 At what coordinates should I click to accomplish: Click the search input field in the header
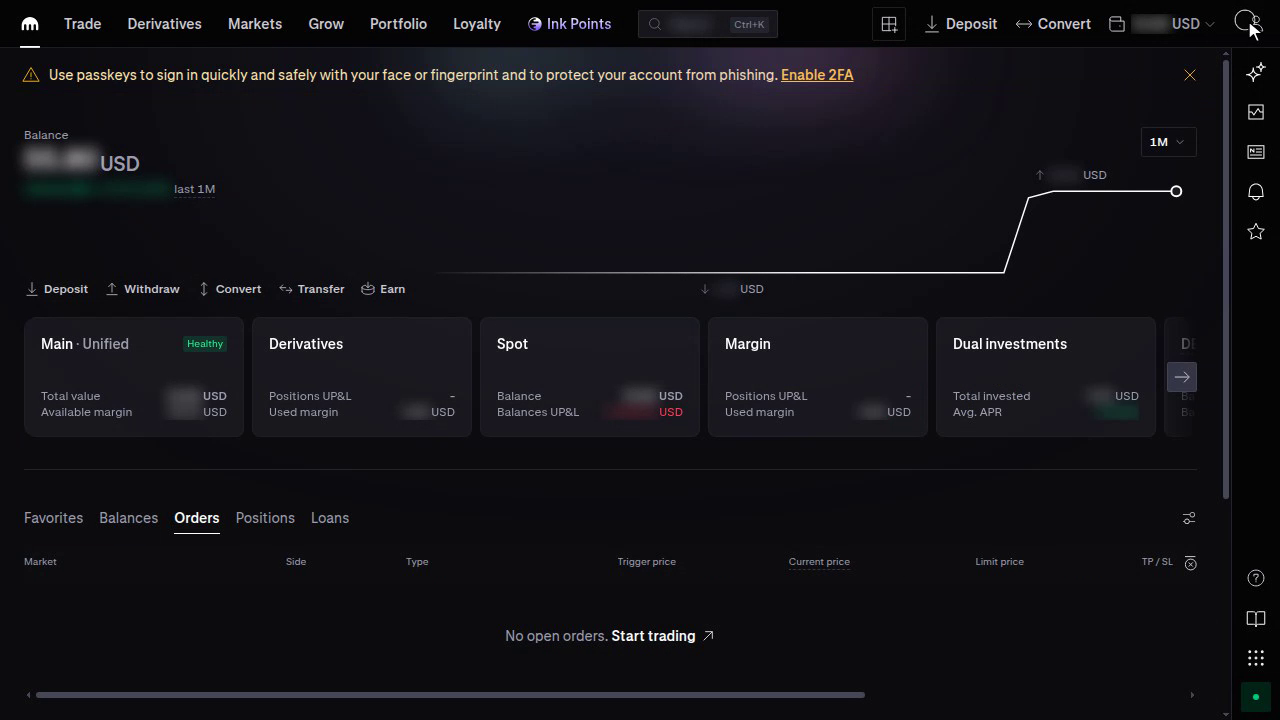[x=707, y=24]
